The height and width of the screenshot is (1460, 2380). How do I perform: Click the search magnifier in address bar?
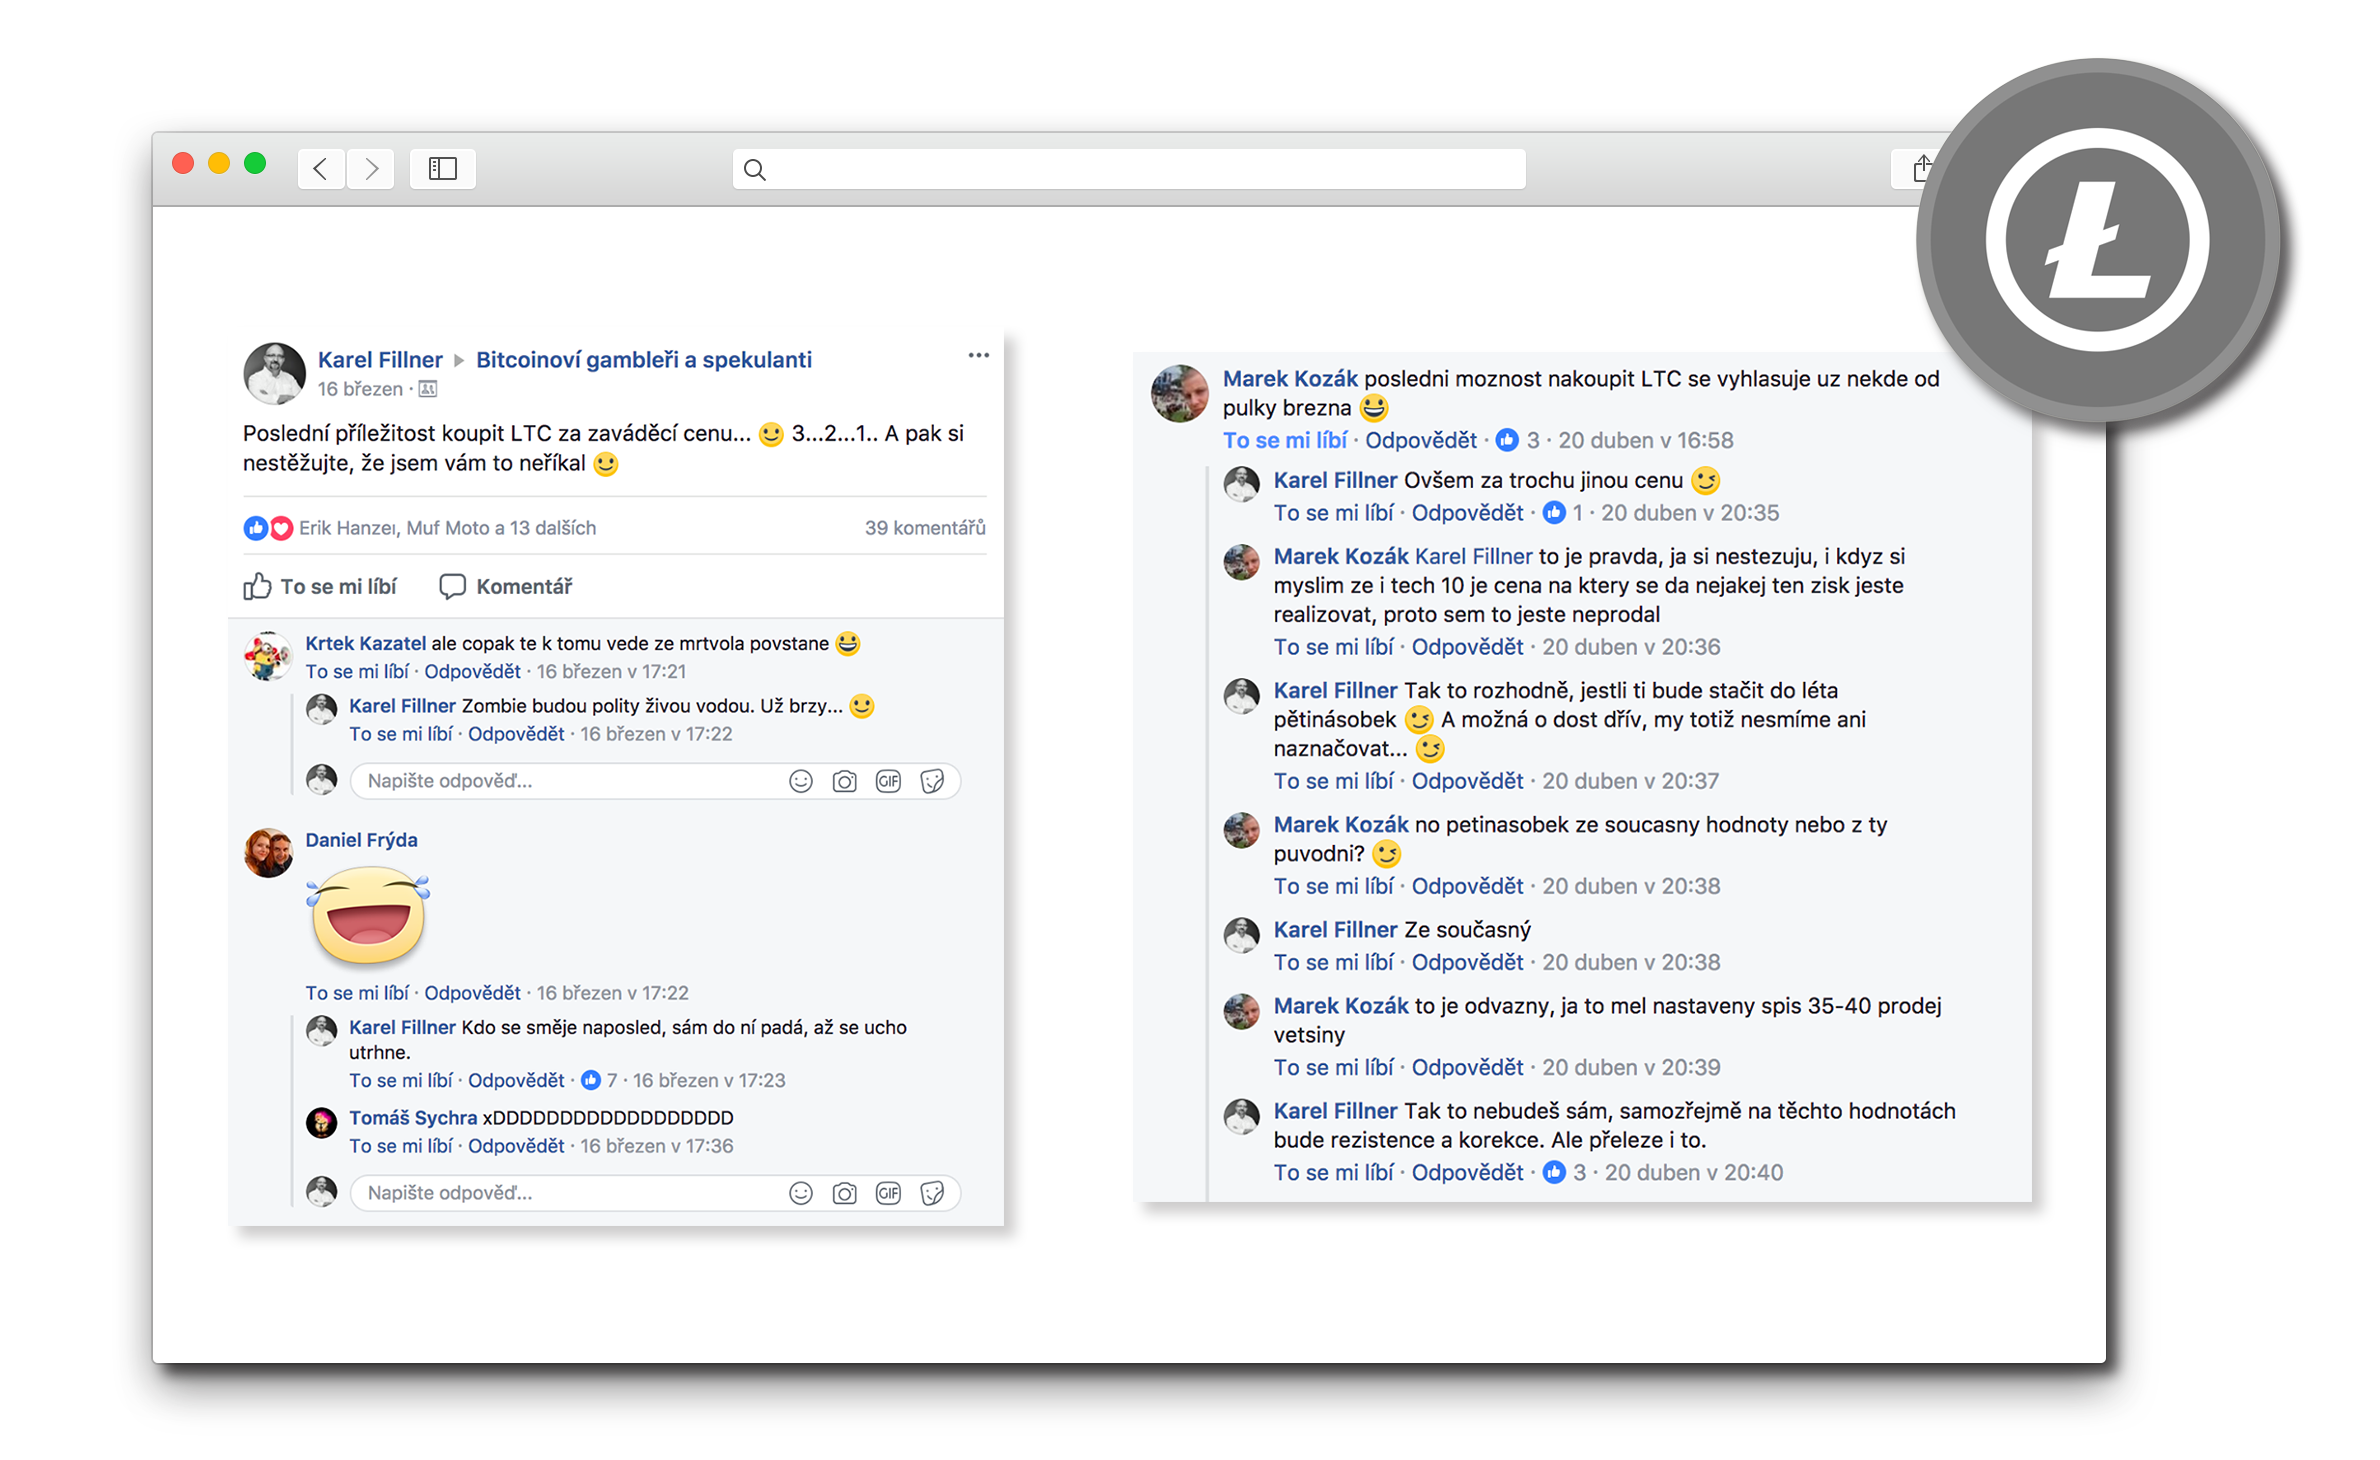(x=755, y=170)
